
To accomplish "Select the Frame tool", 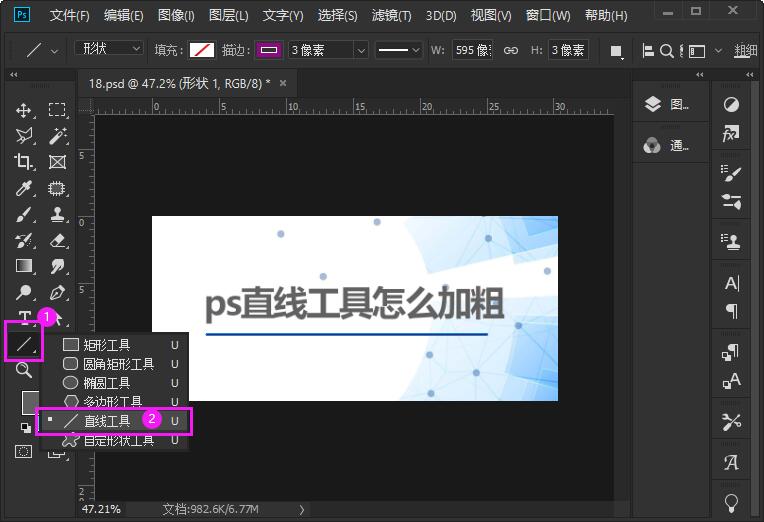I will tap(57, 162).
